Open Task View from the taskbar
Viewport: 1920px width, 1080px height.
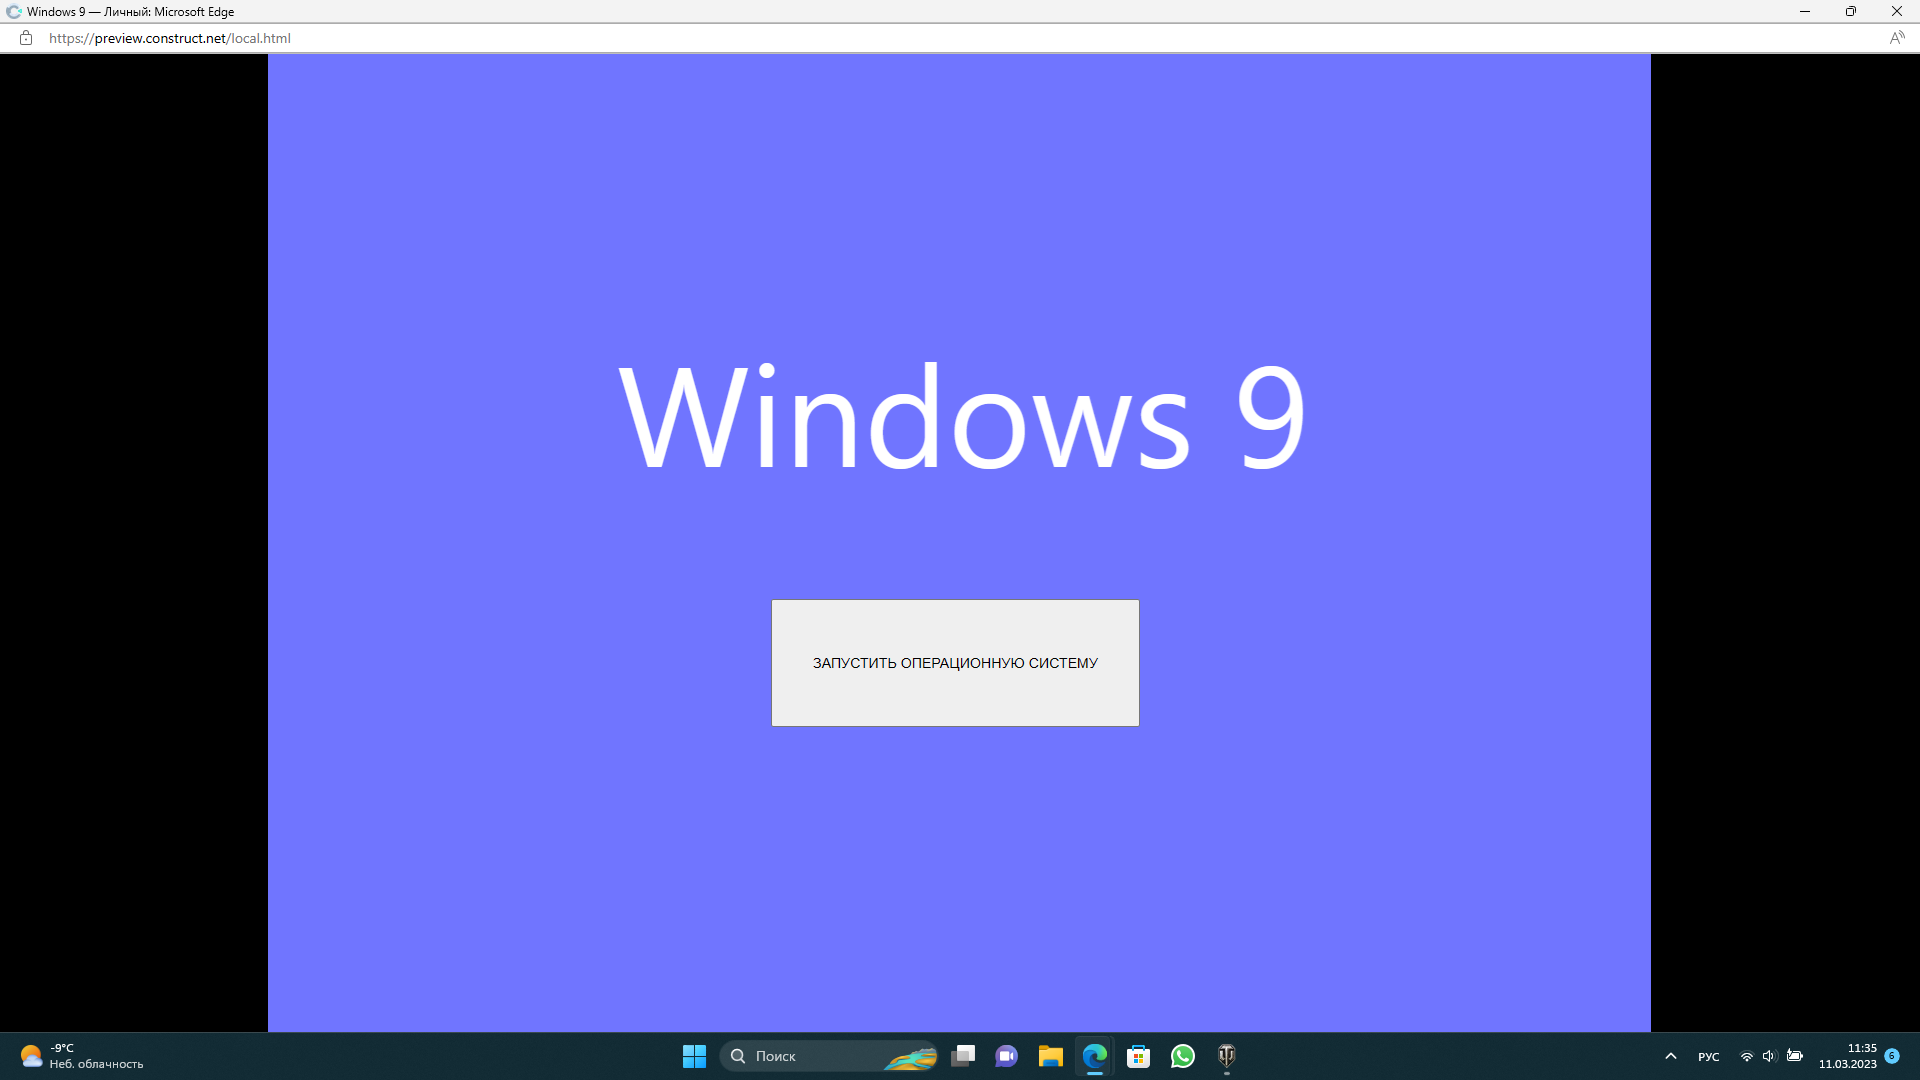tap(964, 1056)
